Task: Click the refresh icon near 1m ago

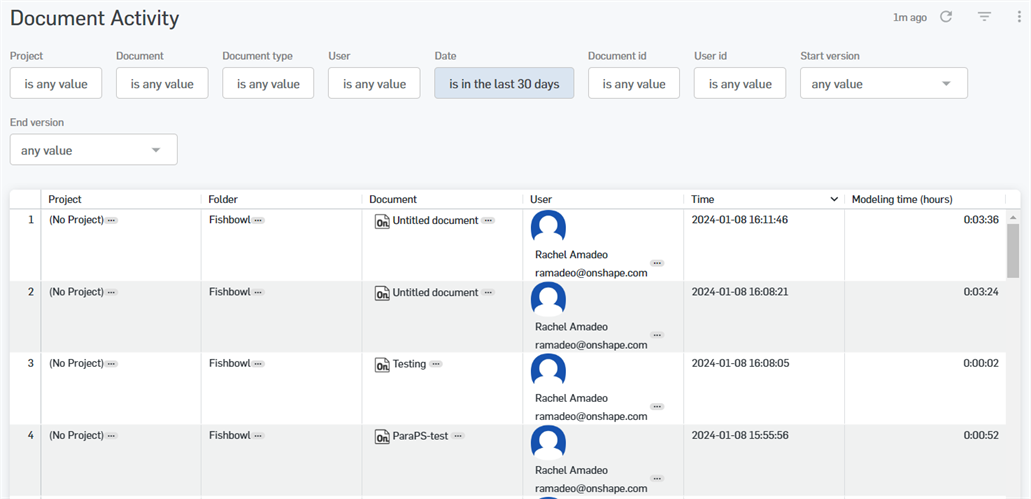Action: (946, 17)
